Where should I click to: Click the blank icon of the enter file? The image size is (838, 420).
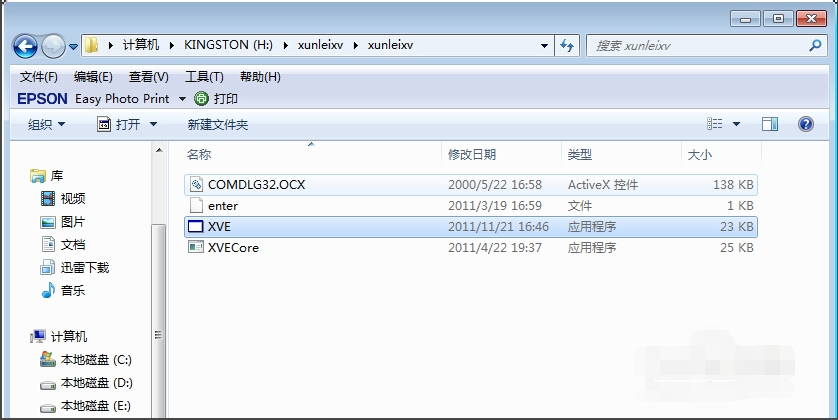(x=196, y=206)
